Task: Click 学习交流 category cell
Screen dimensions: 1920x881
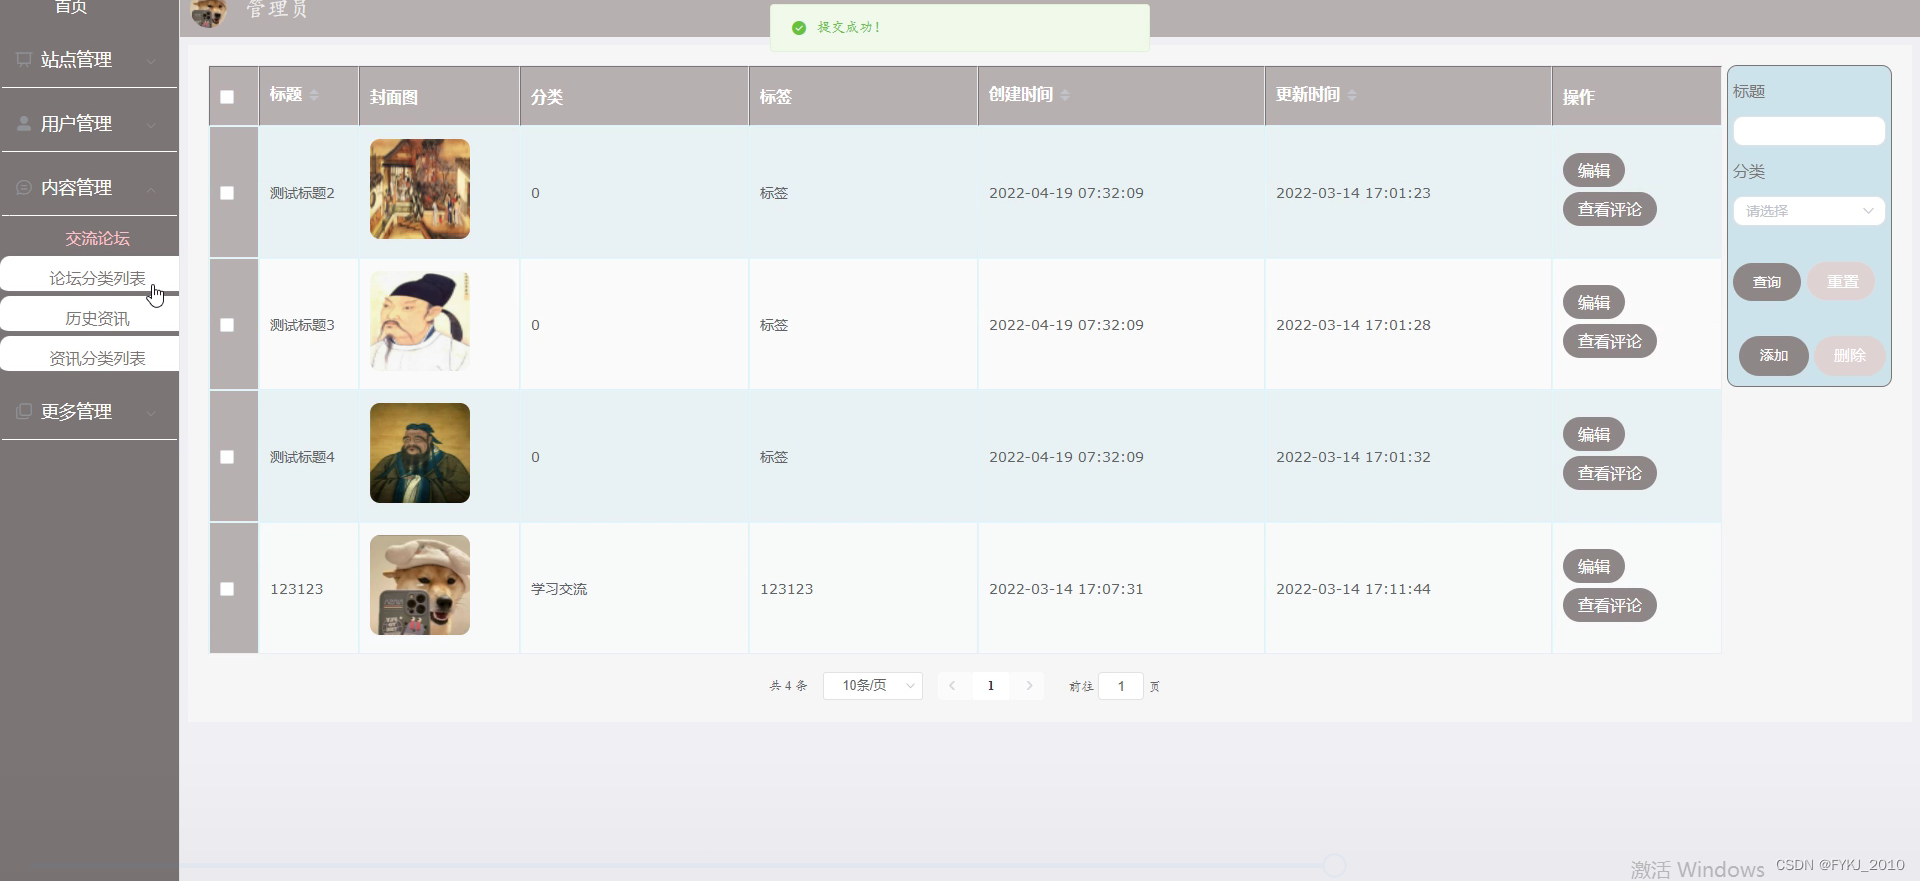Action: [559, 589]
